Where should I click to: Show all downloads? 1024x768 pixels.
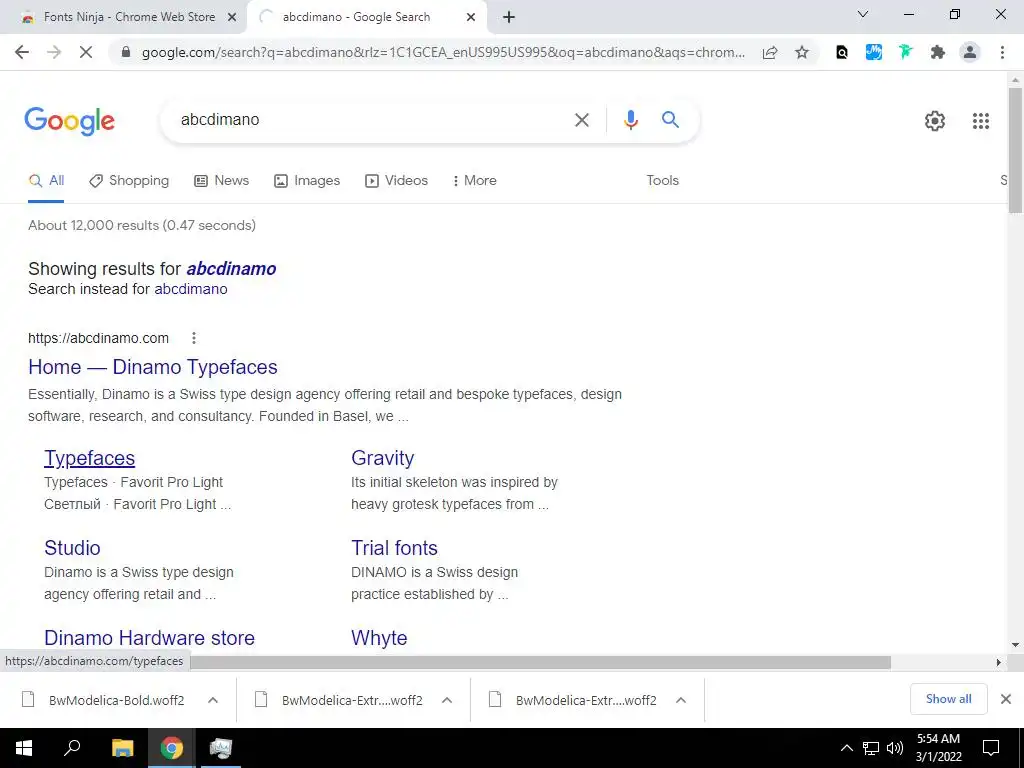(x=948, y=699)
